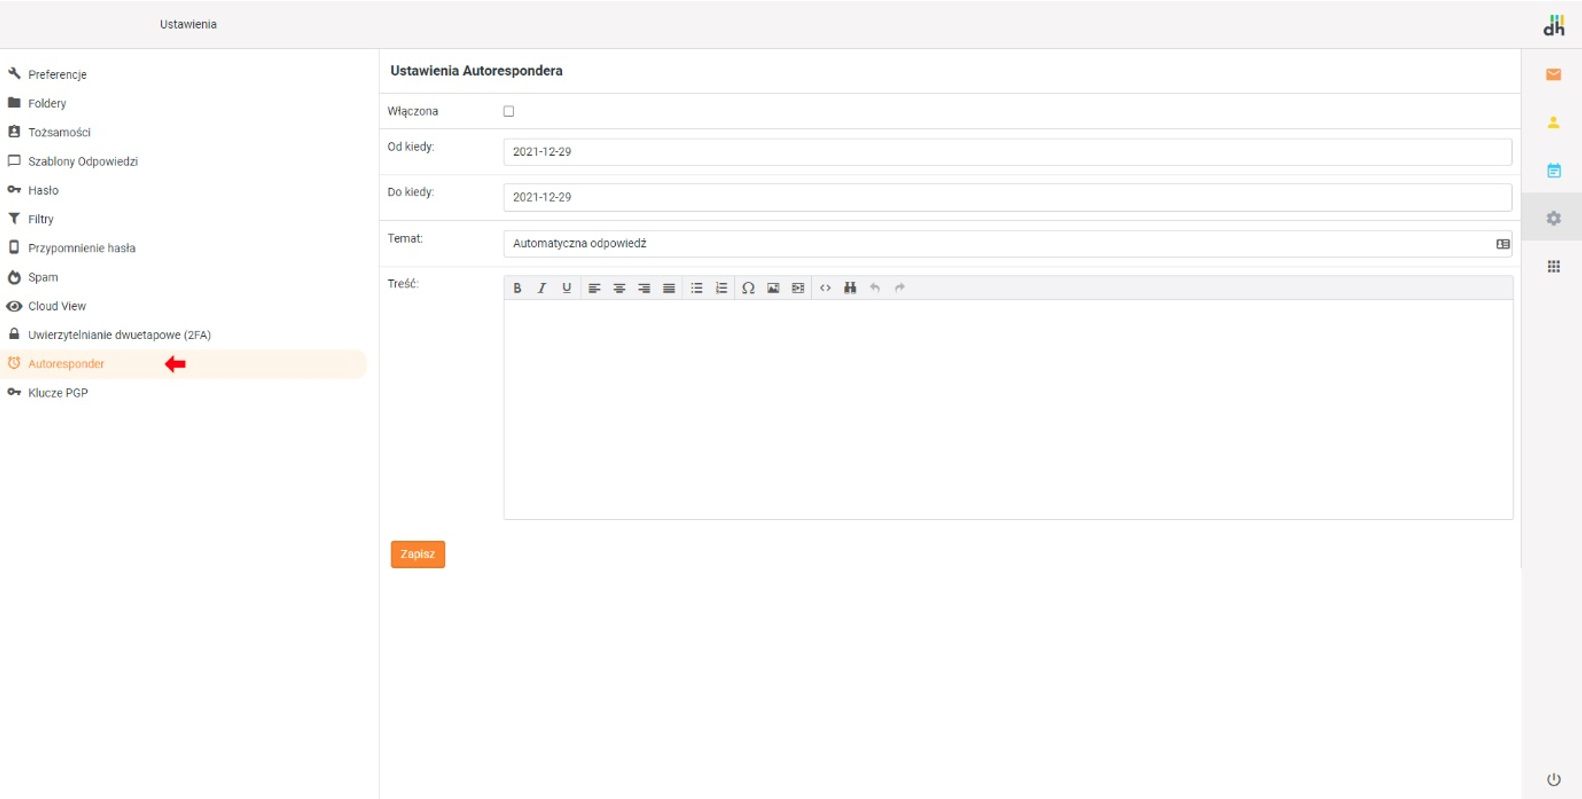
Task: Center align the message text
Action: (x=619, y=288)
